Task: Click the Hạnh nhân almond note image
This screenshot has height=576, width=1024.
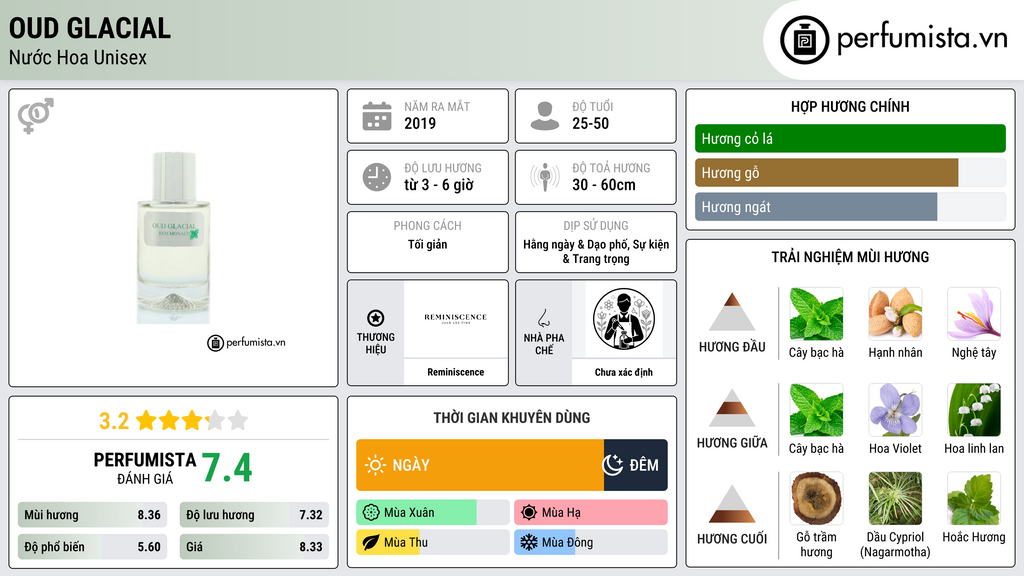Action: click(895, 314)
